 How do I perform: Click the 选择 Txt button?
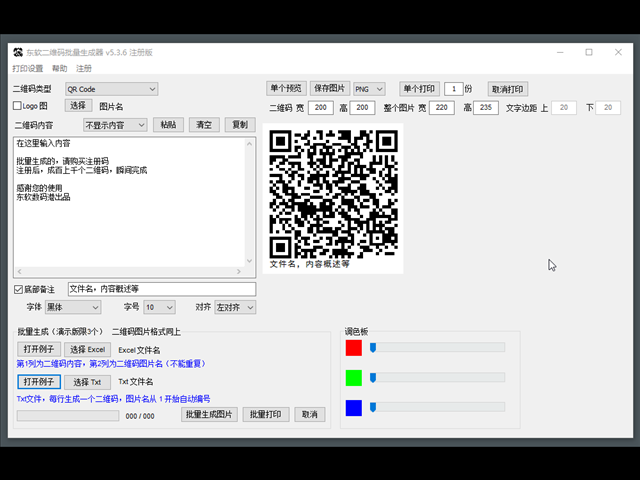click(x=87, y=382)
